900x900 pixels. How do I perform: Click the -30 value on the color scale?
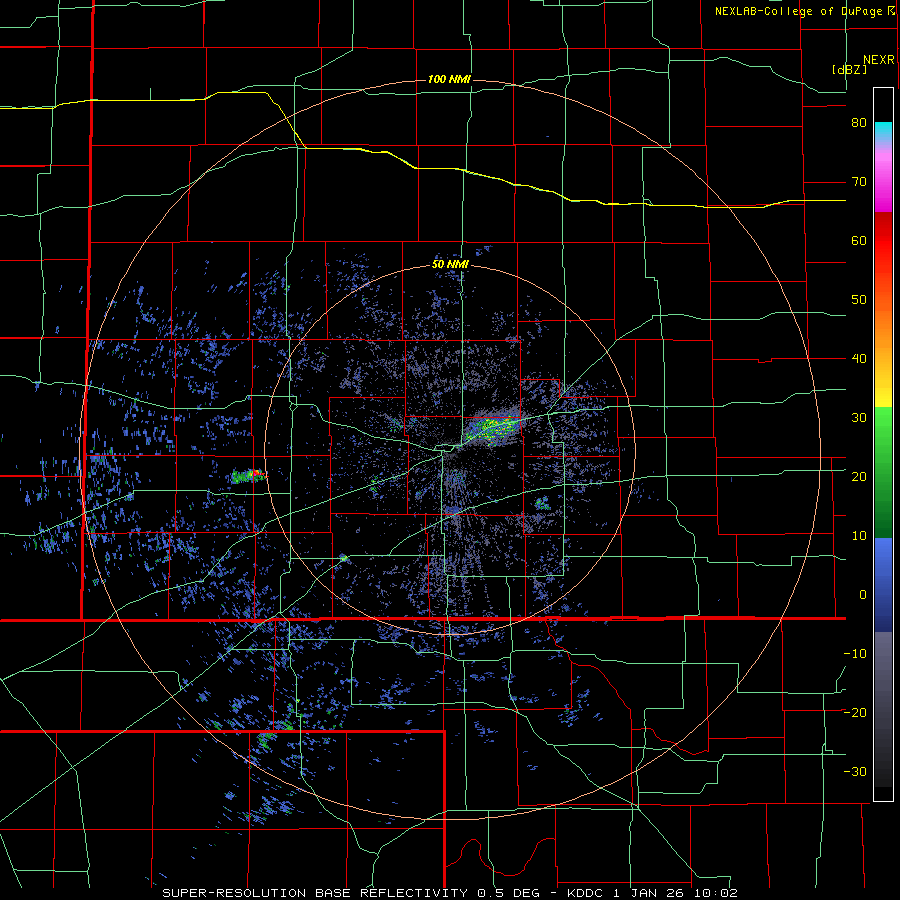pos(855,772)
